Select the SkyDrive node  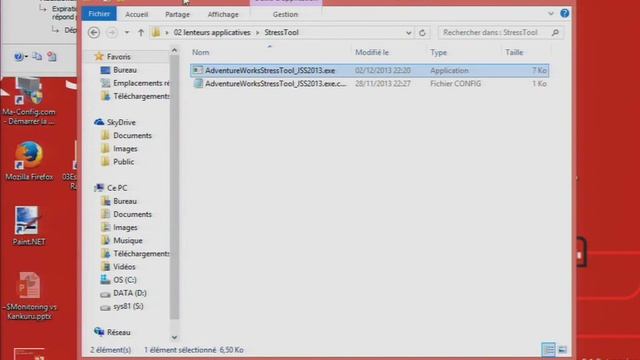[121, 122]
